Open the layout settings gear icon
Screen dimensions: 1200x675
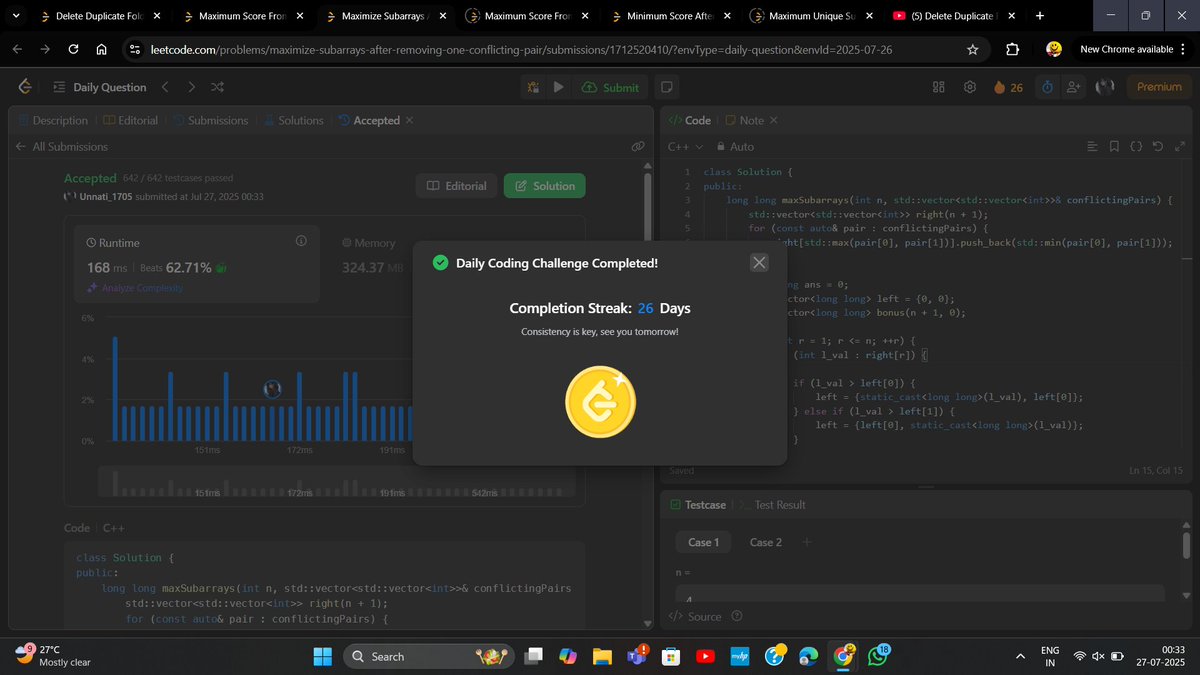[969, 87]
